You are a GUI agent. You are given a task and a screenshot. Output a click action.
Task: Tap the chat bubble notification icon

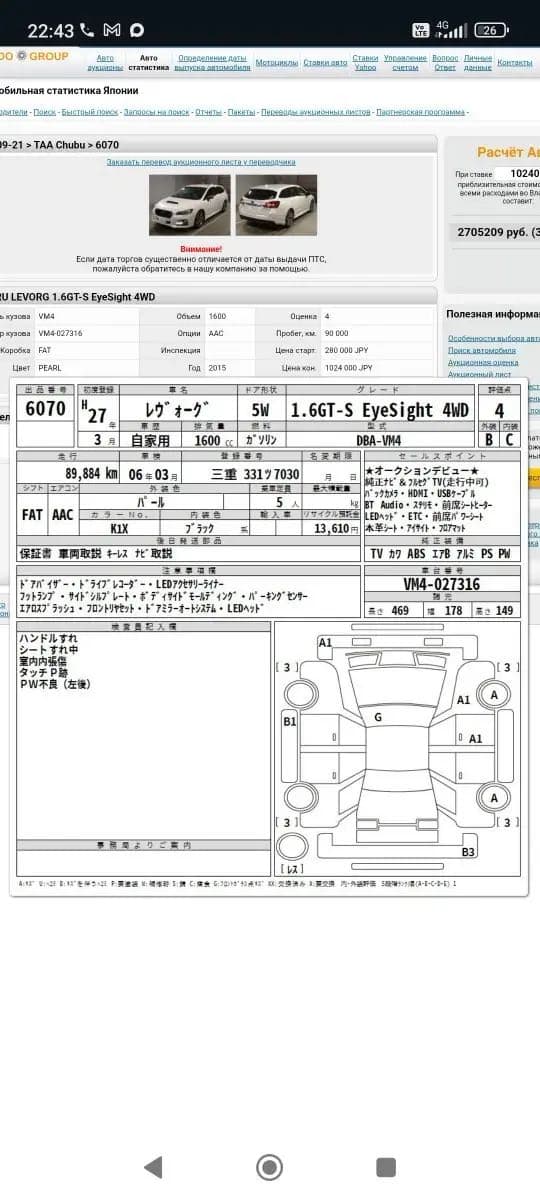[x=137, y=30]
